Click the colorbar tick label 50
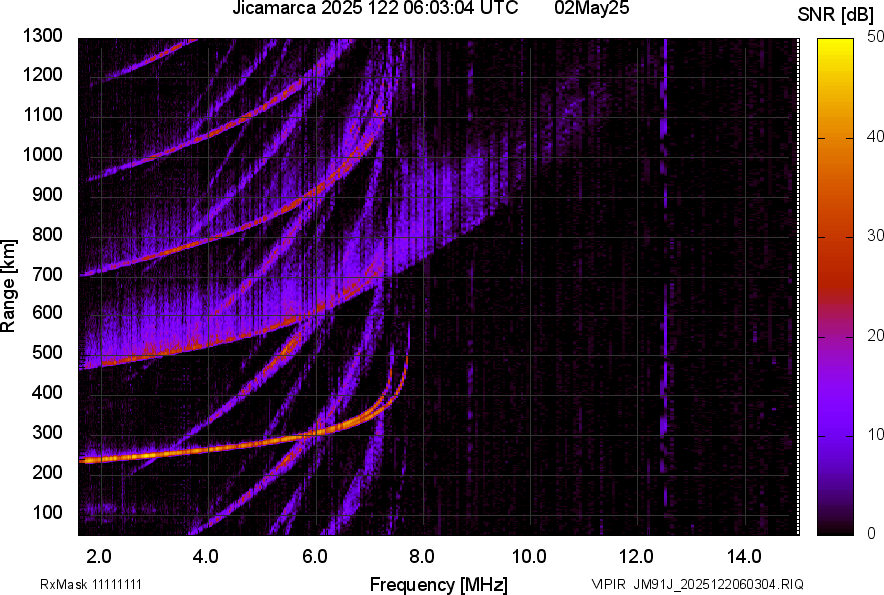This screenshot has width=884, height=595. (875, 37)
